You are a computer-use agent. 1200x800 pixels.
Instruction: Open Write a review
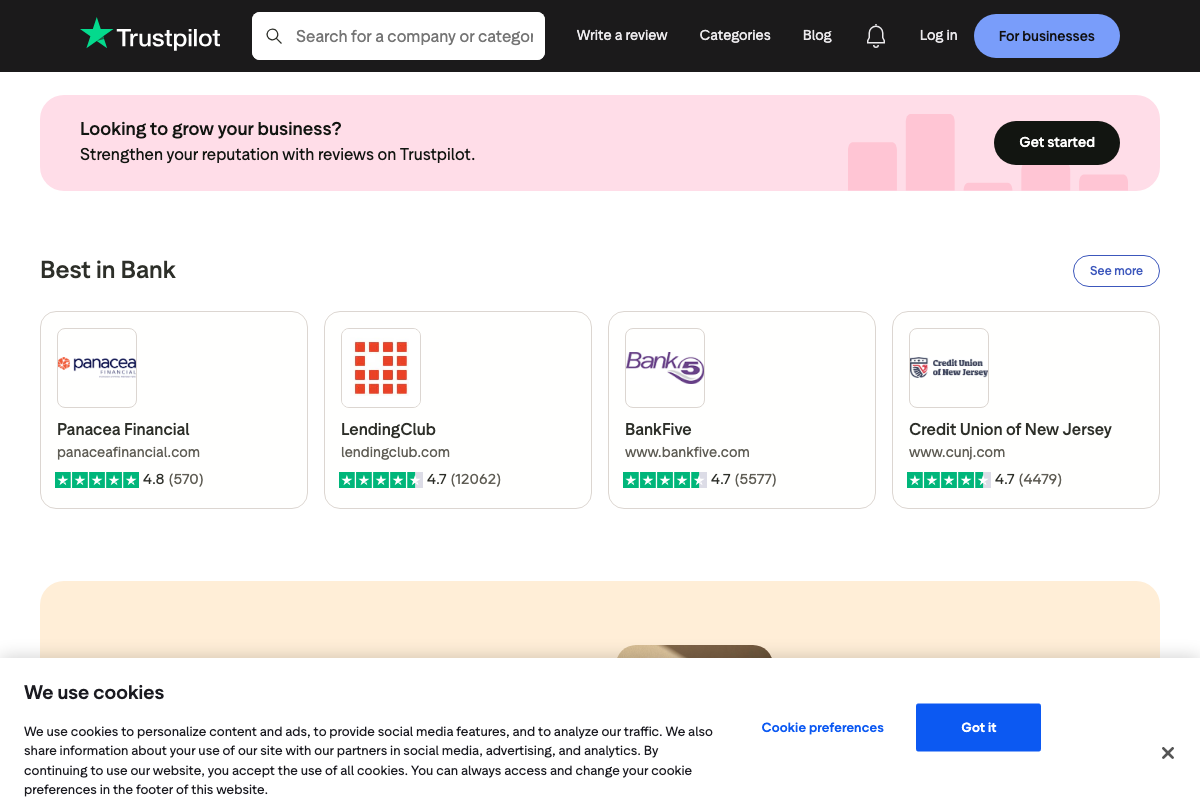[x=622, y=35]
